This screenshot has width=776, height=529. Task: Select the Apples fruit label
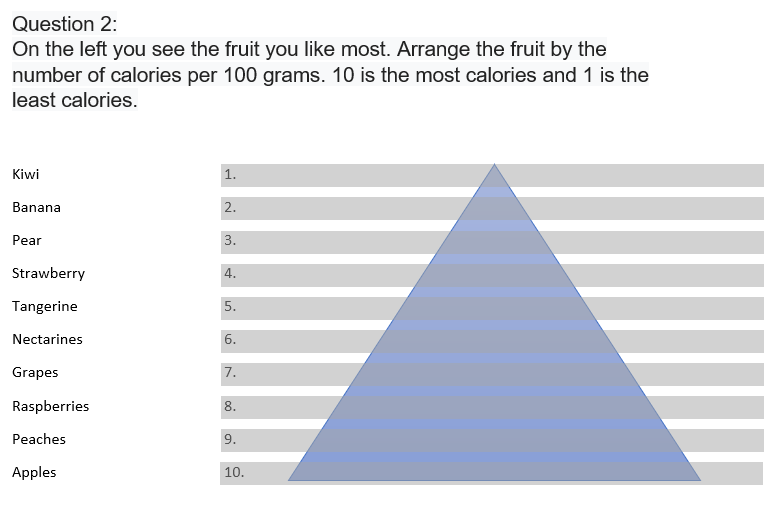34,473
